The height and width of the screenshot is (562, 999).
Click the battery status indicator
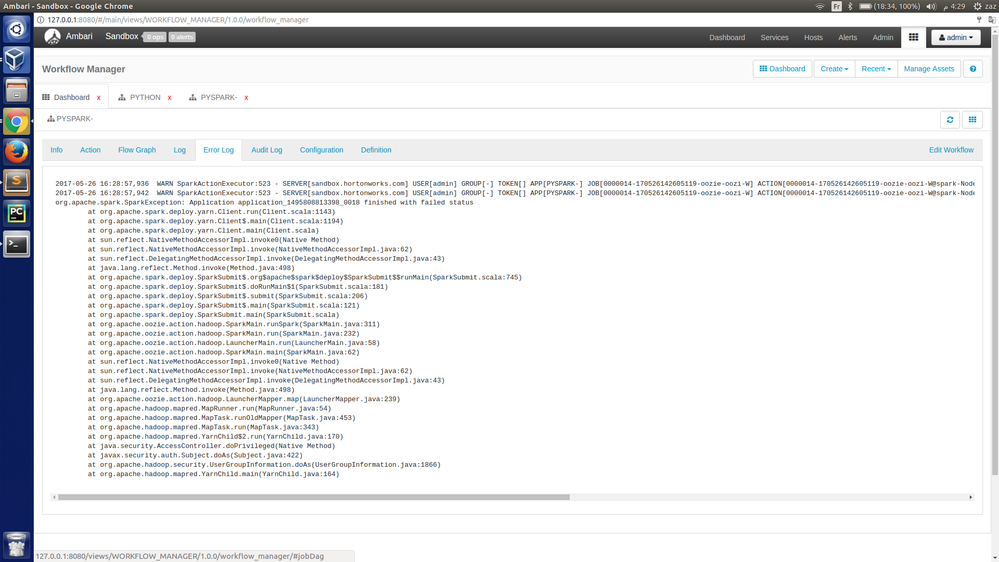pyautogui.click(x=889, y=6)
